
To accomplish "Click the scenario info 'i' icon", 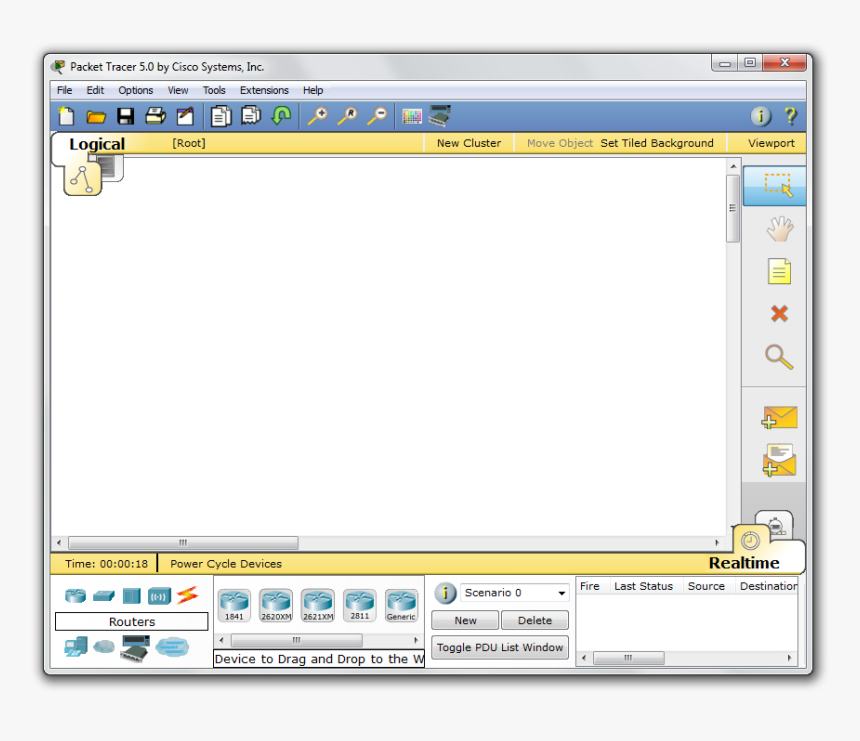I will [445, 593].
